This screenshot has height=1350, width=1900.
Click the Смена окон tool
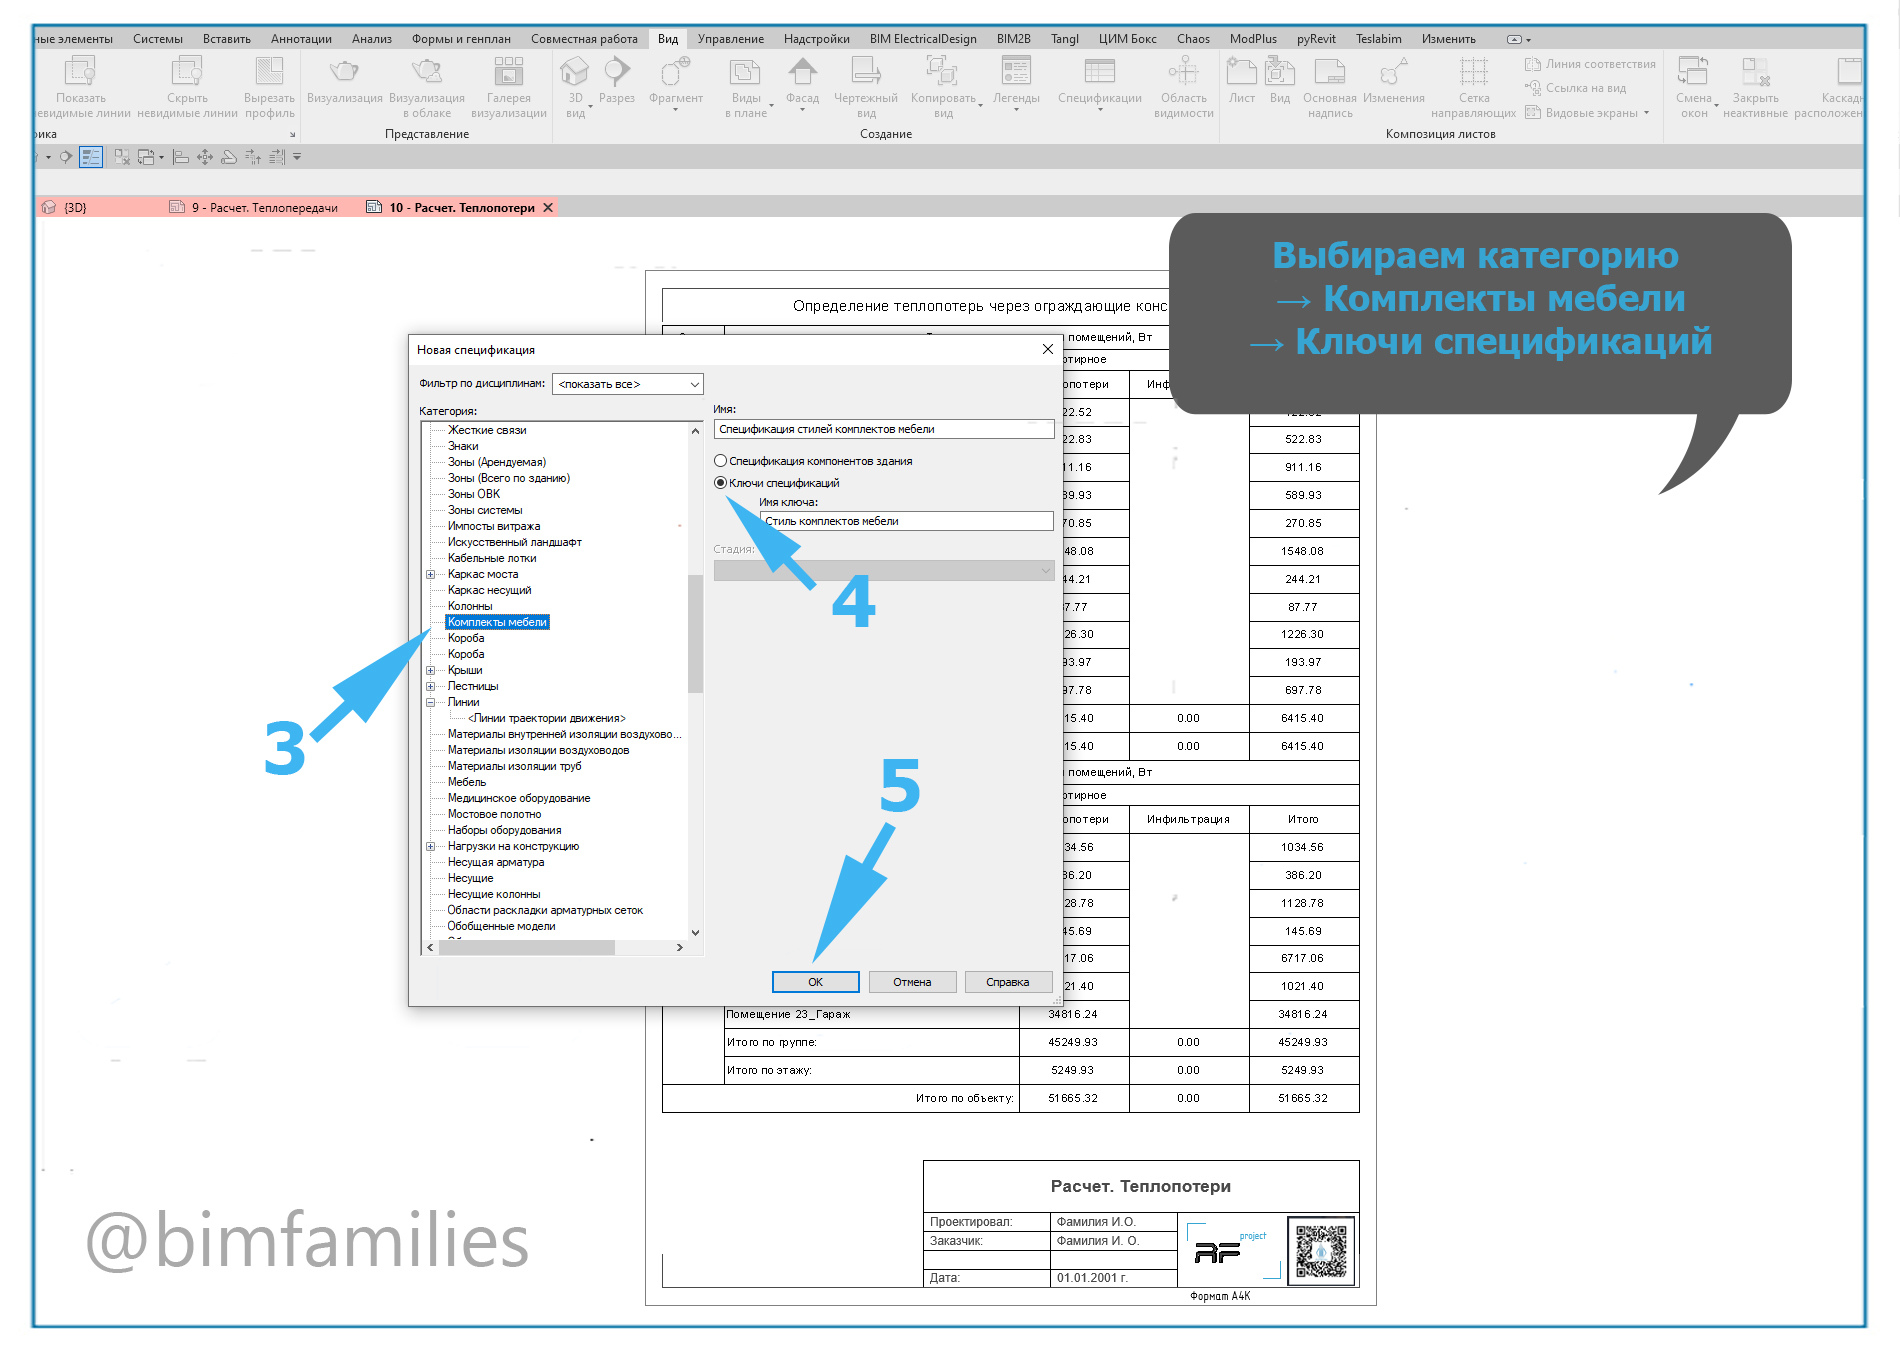1694,86
